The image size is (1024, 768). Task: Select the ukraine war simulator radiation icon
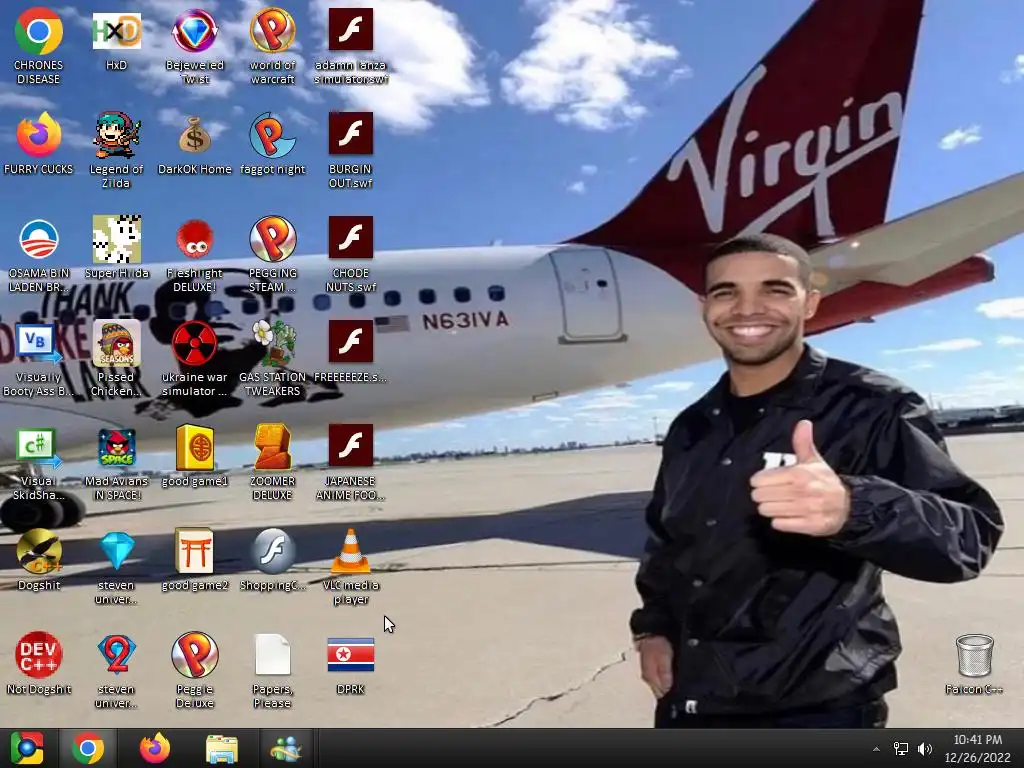click(x=195, y=343)
